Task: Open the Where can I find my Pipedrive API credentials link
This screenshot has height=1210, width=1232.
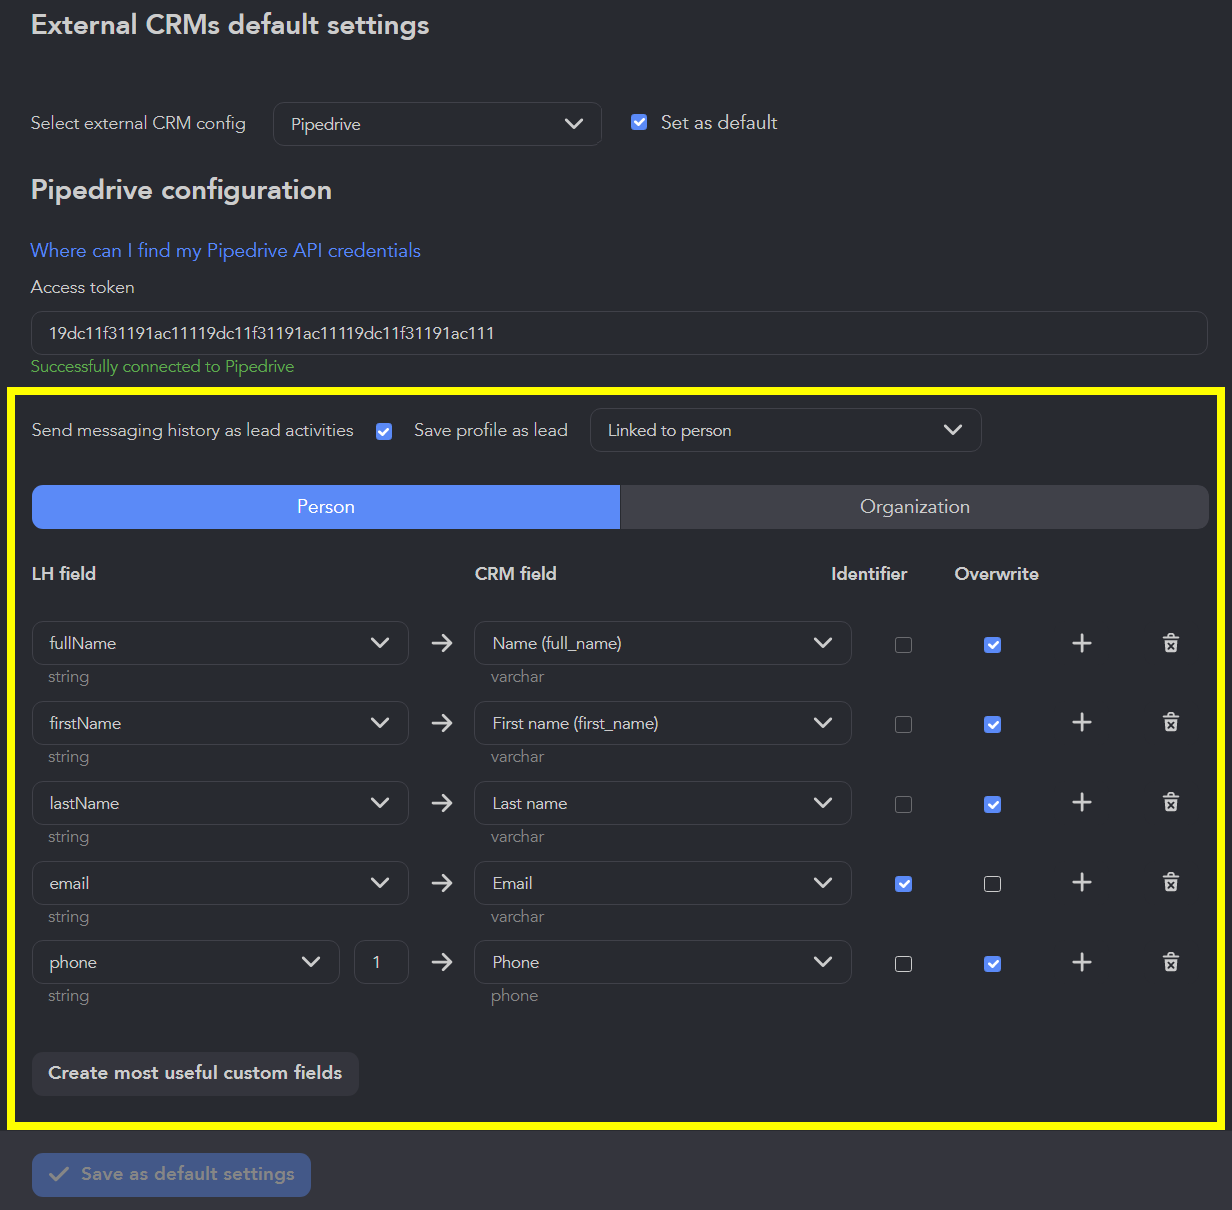Action: click(x=225, y=250)
